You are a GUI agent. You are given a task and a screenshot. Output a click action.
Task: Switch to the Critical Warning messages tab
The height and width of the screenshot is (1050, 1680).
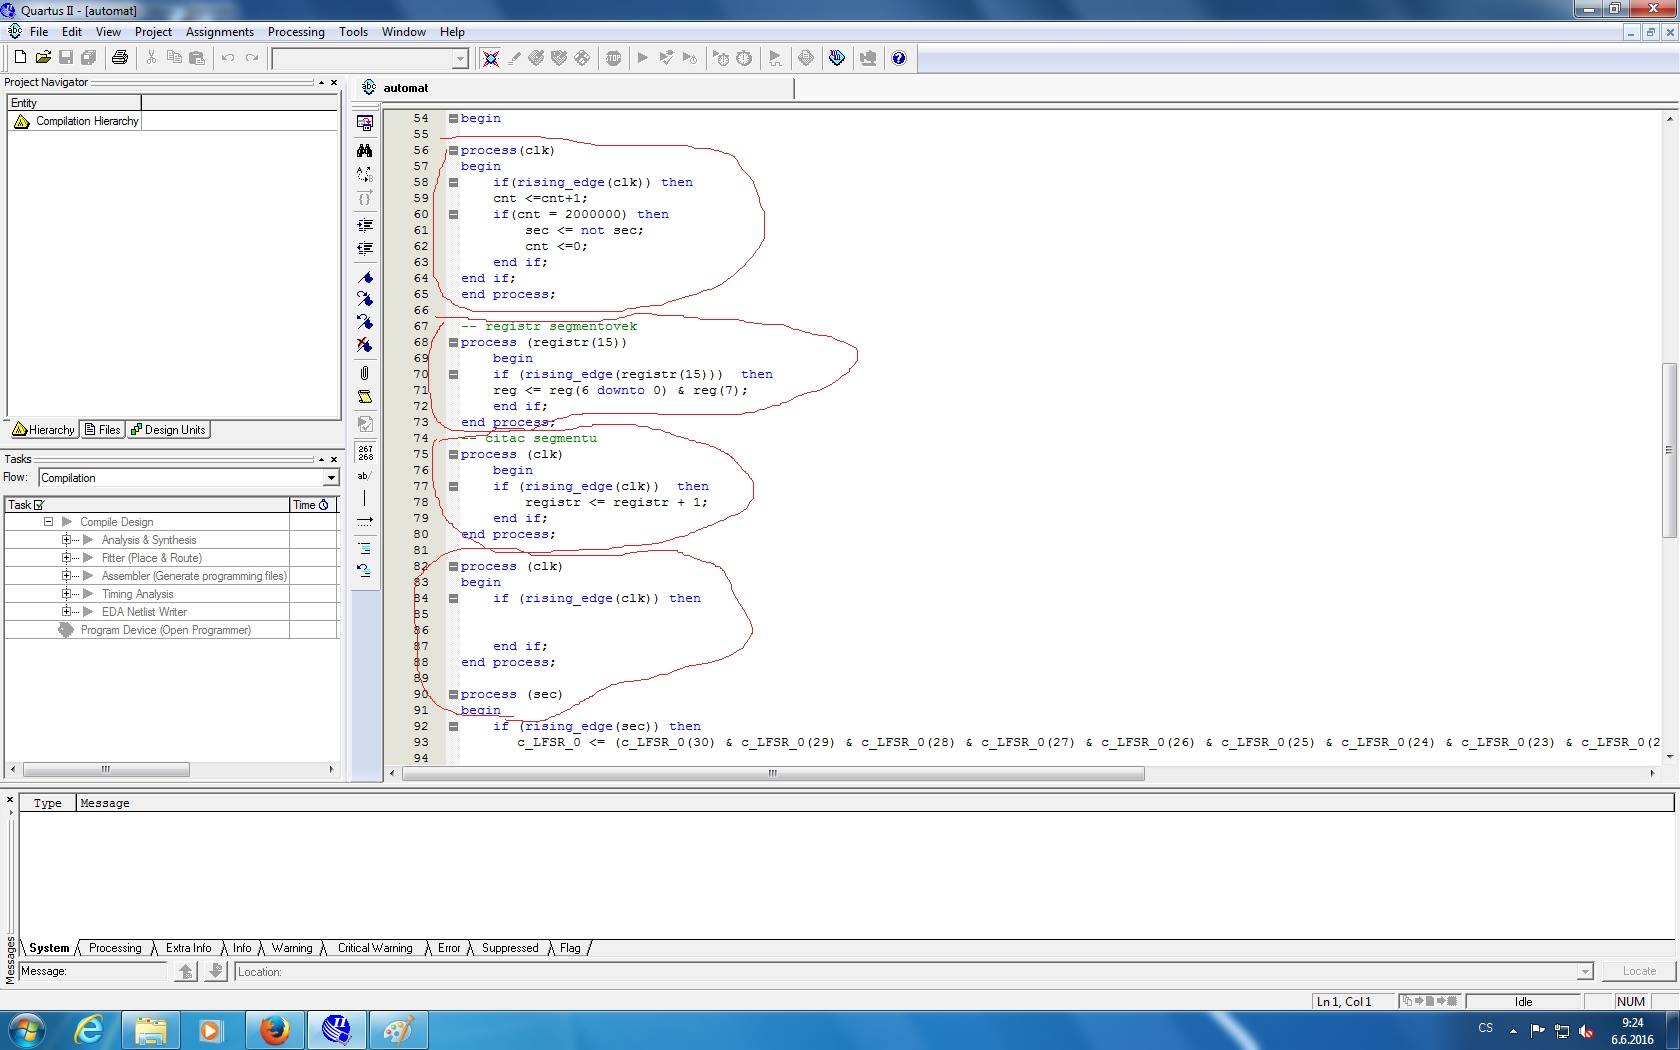click(x=374, y=948)
